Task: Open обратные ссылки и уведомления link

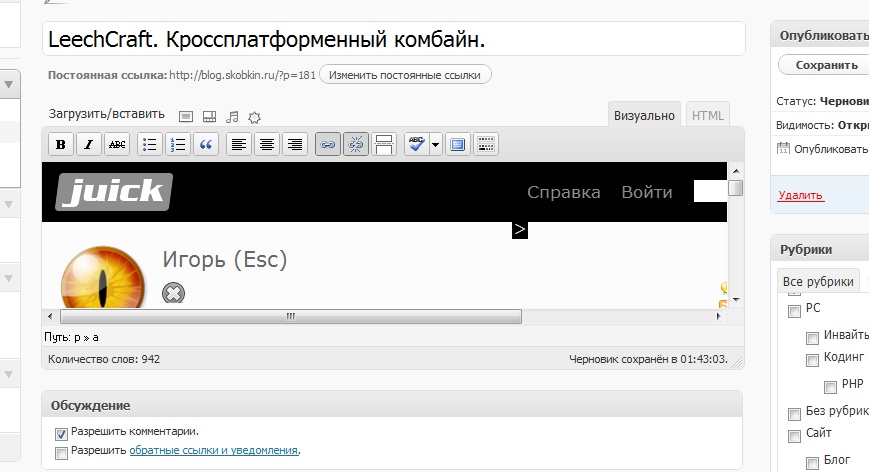Action: tap(214, 450)
